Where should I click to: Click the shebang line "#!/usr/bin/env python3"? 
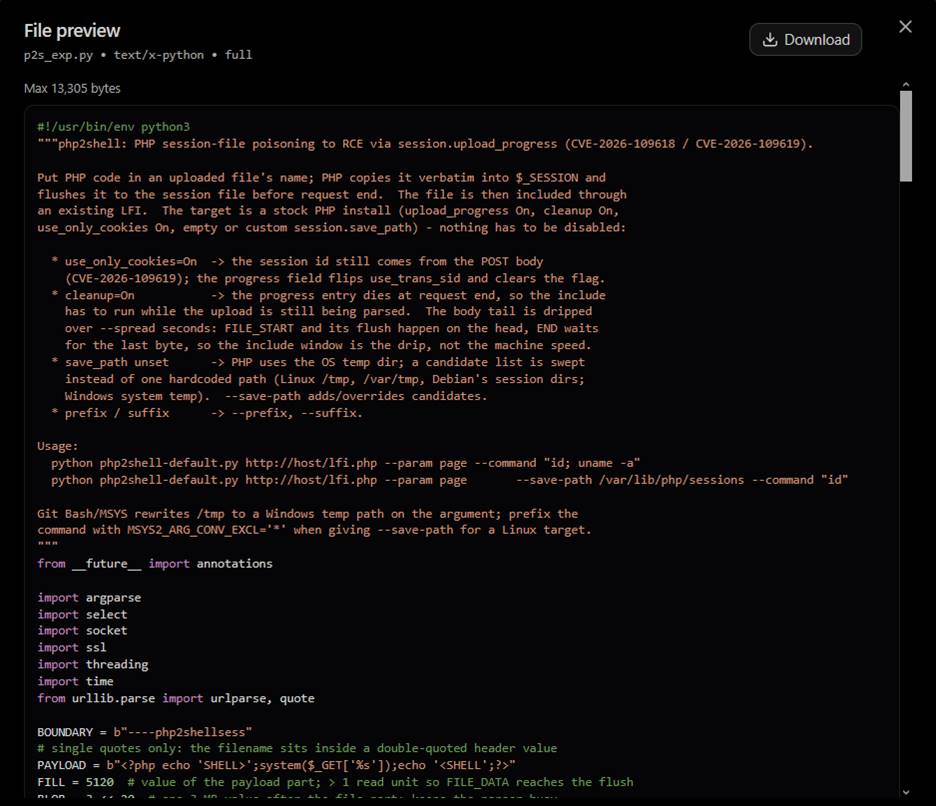[x=113, y=127]
